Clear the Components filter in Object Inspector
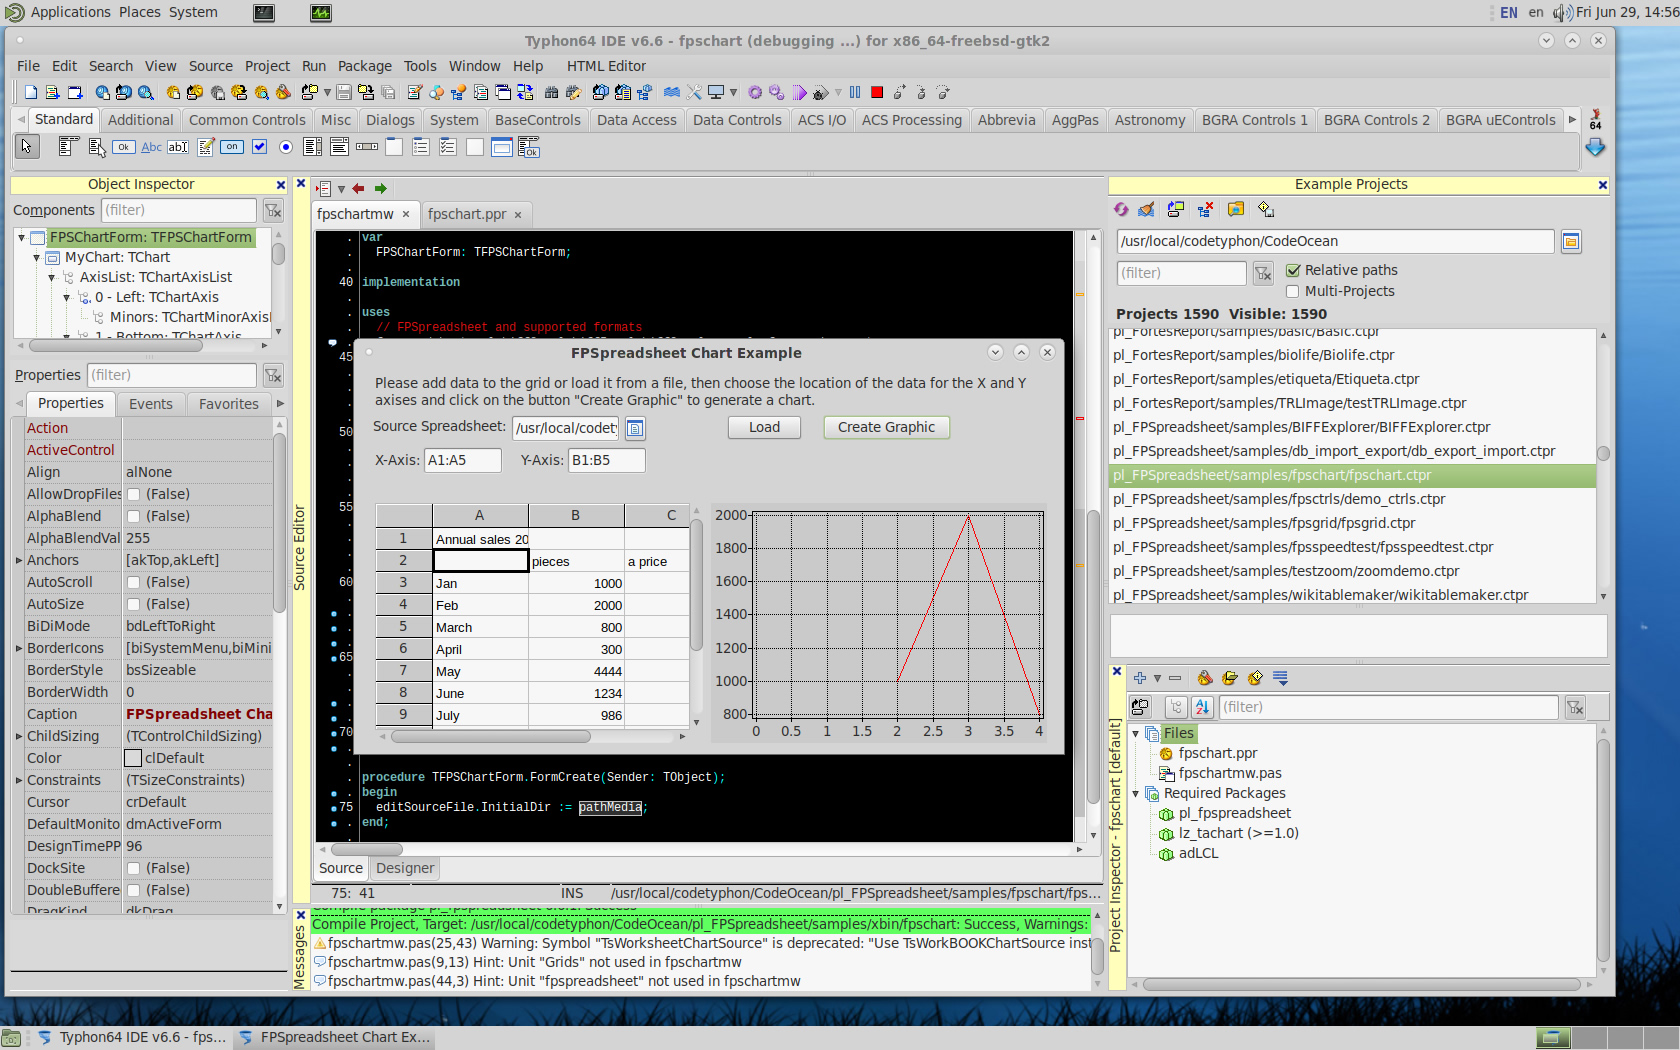Image resolution: width=1680 pixels, height=1050 pixels. coord(273,210)
